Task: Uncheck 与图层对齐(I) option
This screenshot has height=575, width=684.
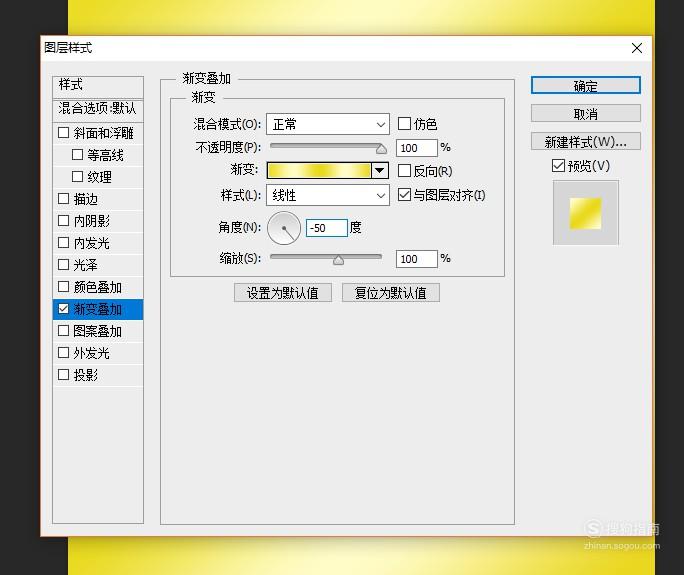Action: tap(404, 195)
